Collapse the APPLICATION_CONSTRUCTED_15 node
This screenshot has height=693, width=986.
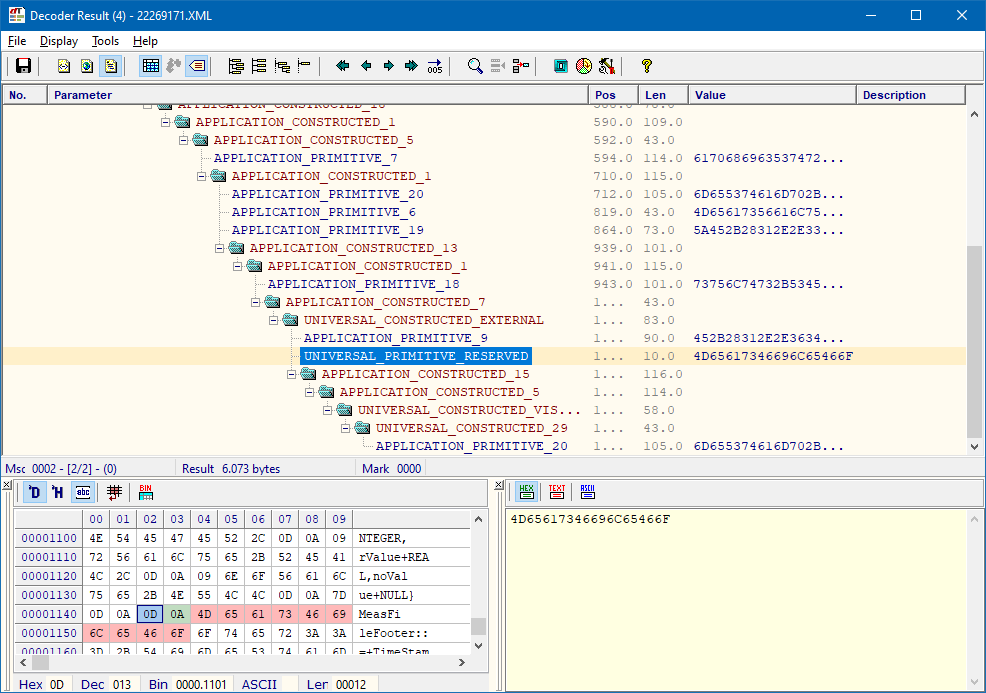pos(292,374)
